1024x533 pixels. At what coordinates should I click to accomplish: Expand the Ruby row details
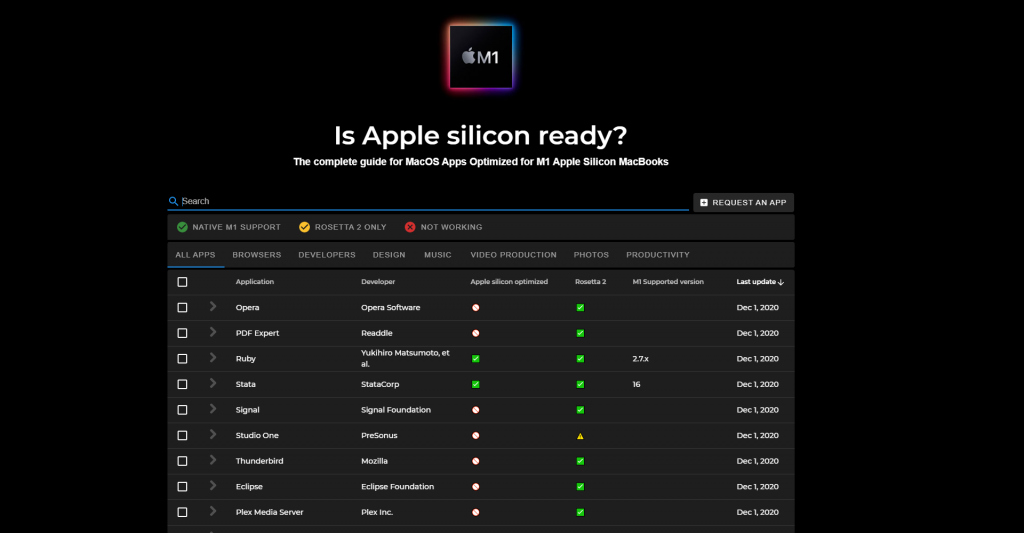click(x=213, y=357)
